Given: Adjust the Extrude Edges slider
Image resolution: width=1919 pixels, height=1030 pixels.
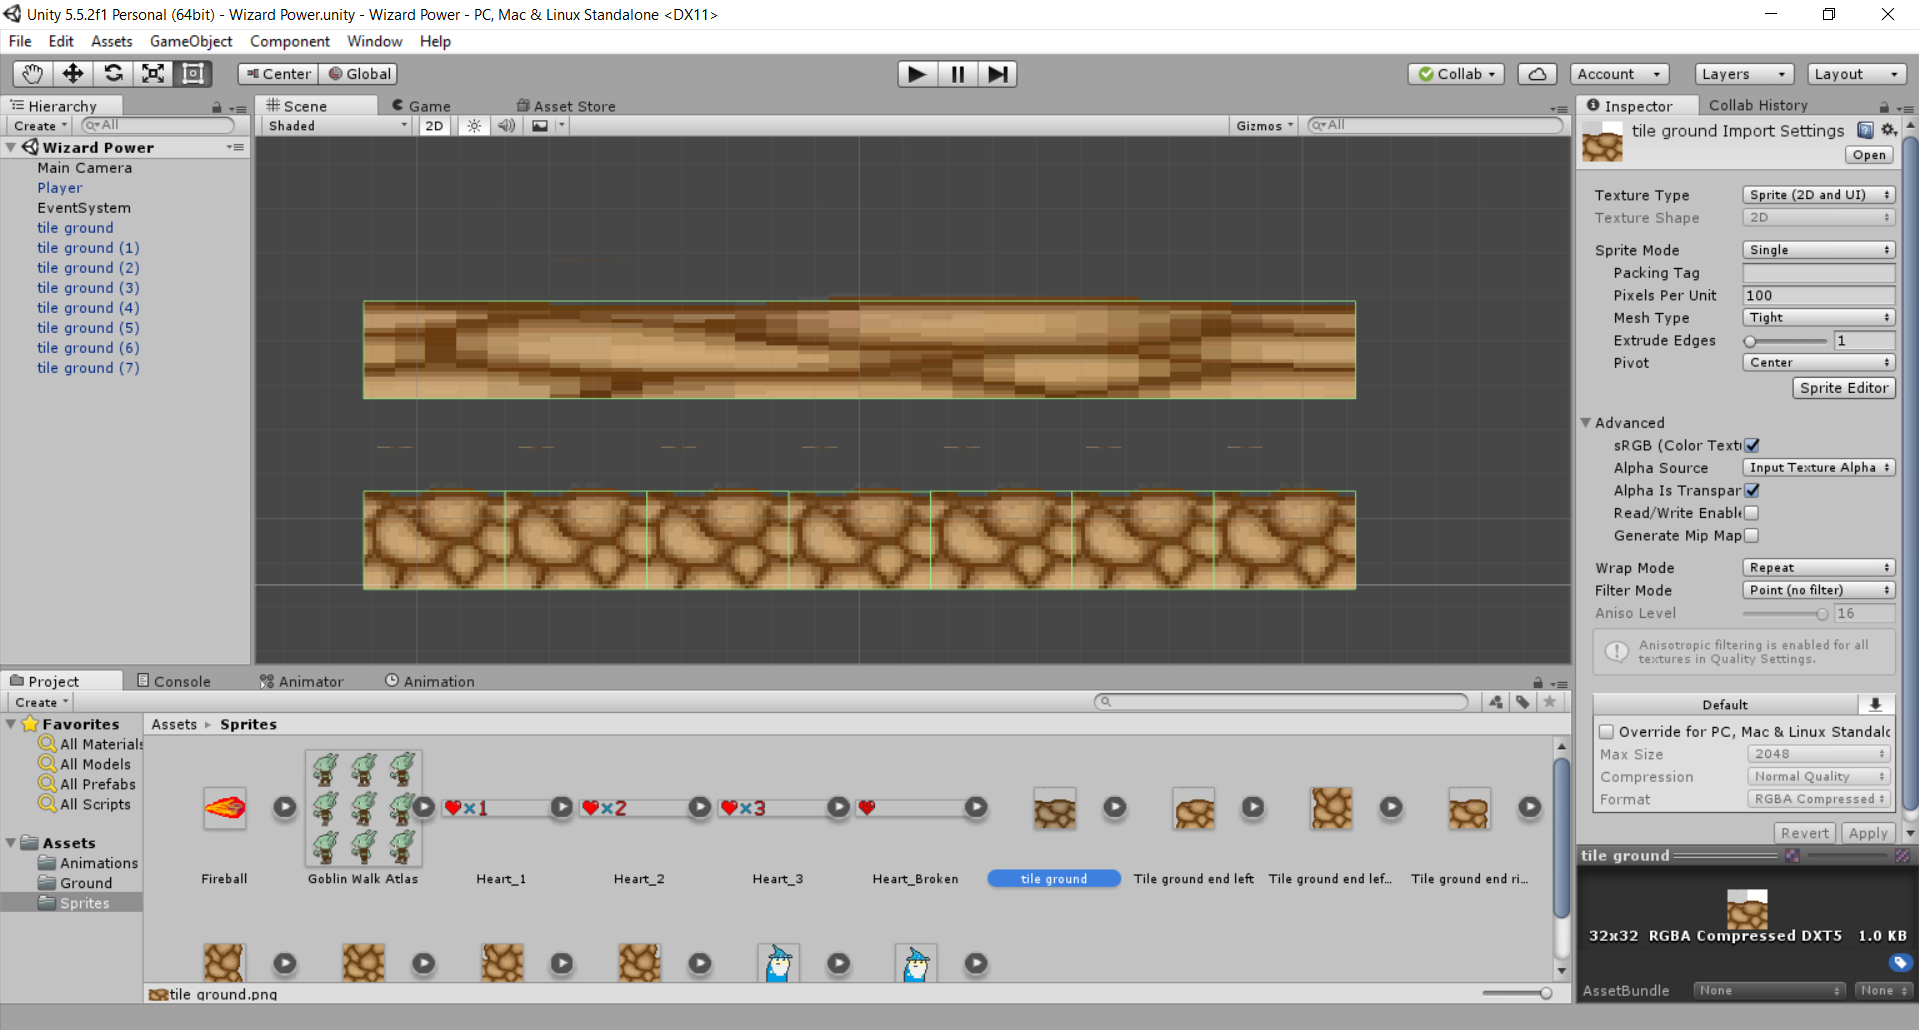Looking at the screenshot, I should click(x=1787, y=341).
